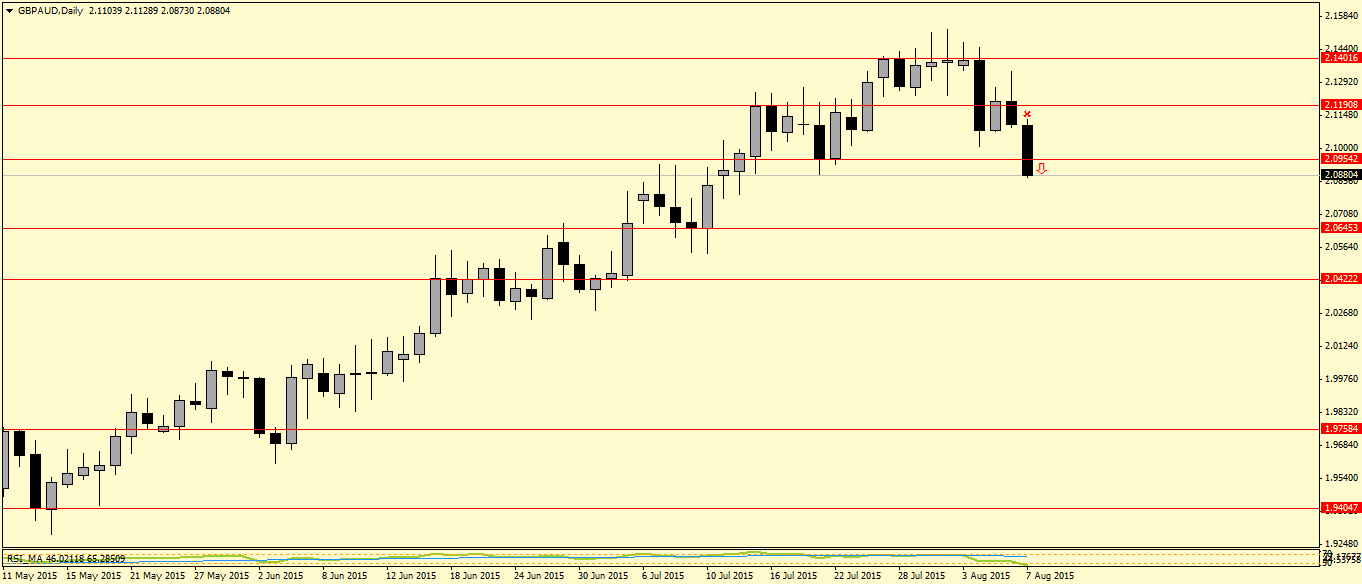Click the 21 May 2015 date label
Viewport: 1362px width, 584px height.
point(158,576)
